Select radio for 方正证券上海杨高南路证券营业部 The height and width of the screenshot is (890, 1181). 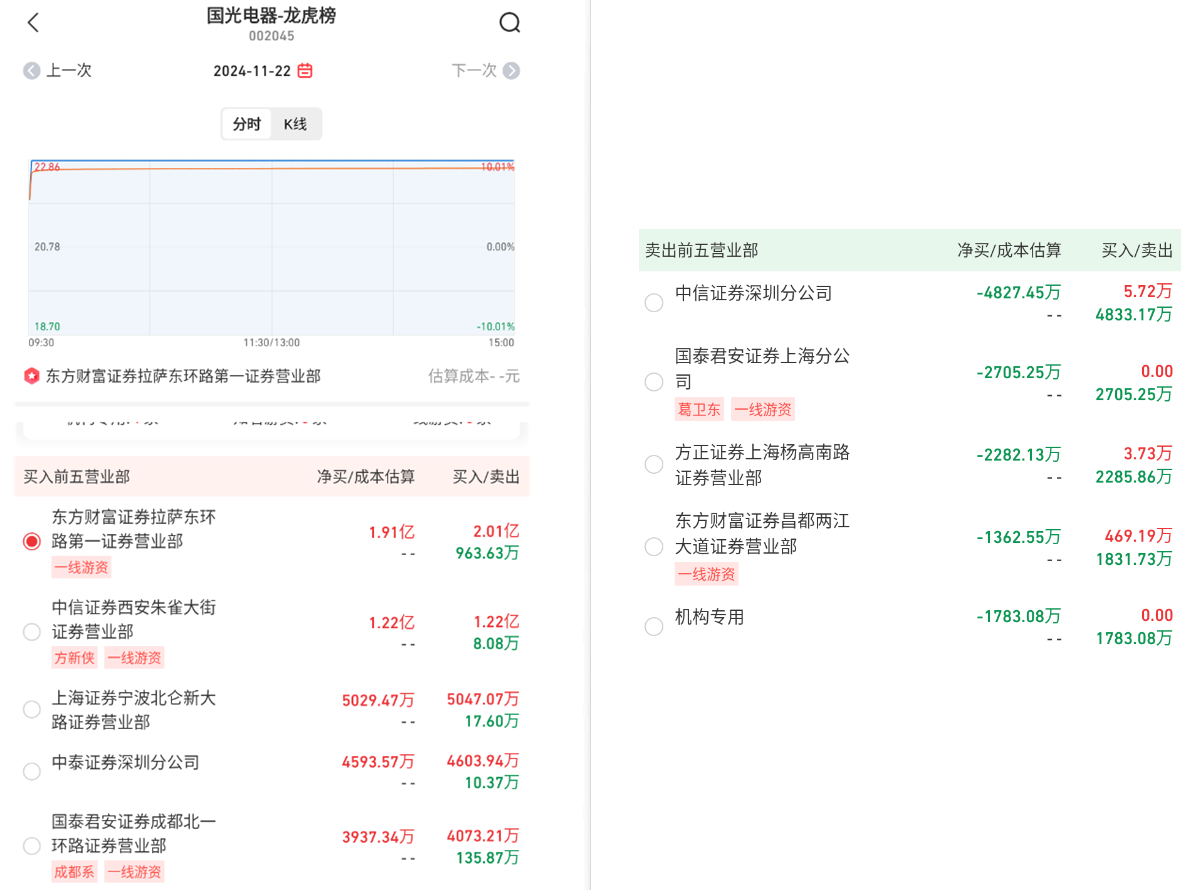(654, 465)
